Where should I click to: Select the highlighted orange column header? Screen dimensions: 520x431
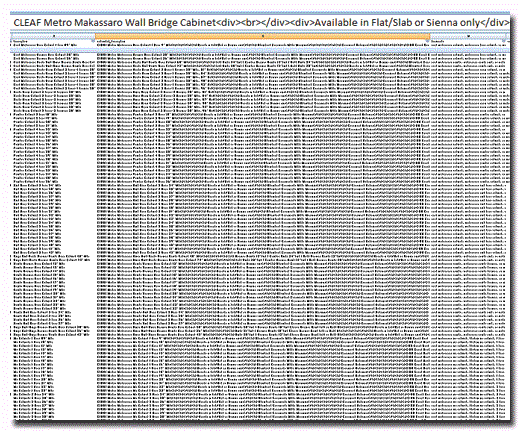pos(263,36)
